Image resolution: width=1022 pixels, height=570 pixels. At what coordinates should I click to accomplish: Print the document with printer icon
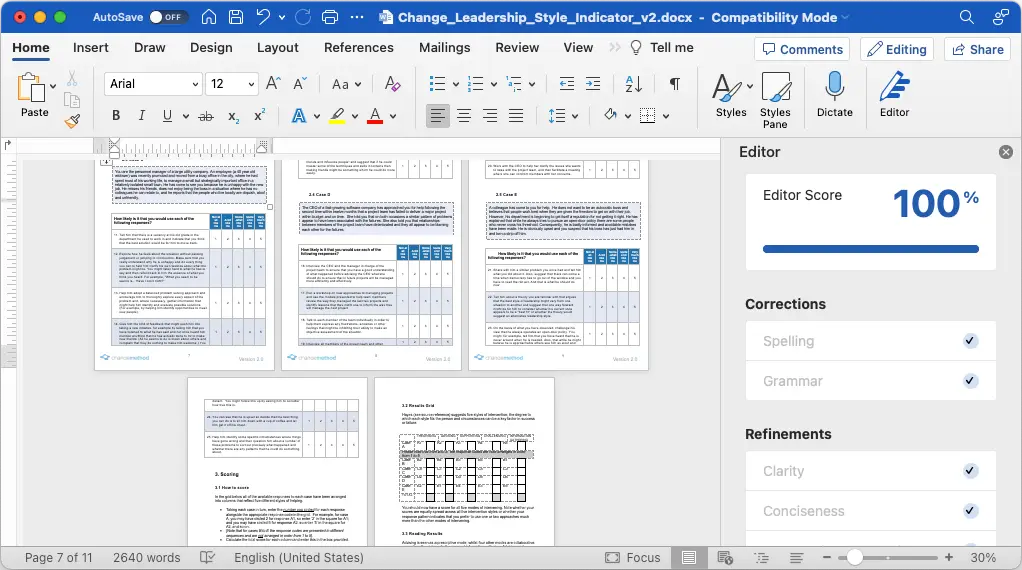tap(330, 17)
